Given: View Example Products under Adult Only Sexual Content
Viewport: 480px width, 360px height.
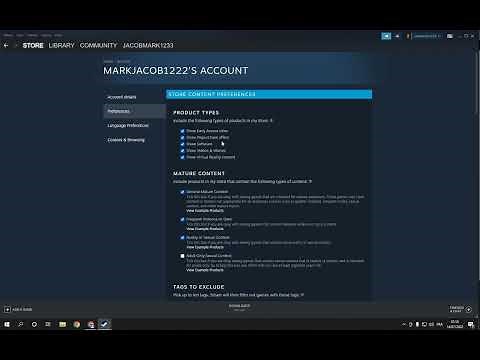Looking at the screenshot, I should 205,270.
